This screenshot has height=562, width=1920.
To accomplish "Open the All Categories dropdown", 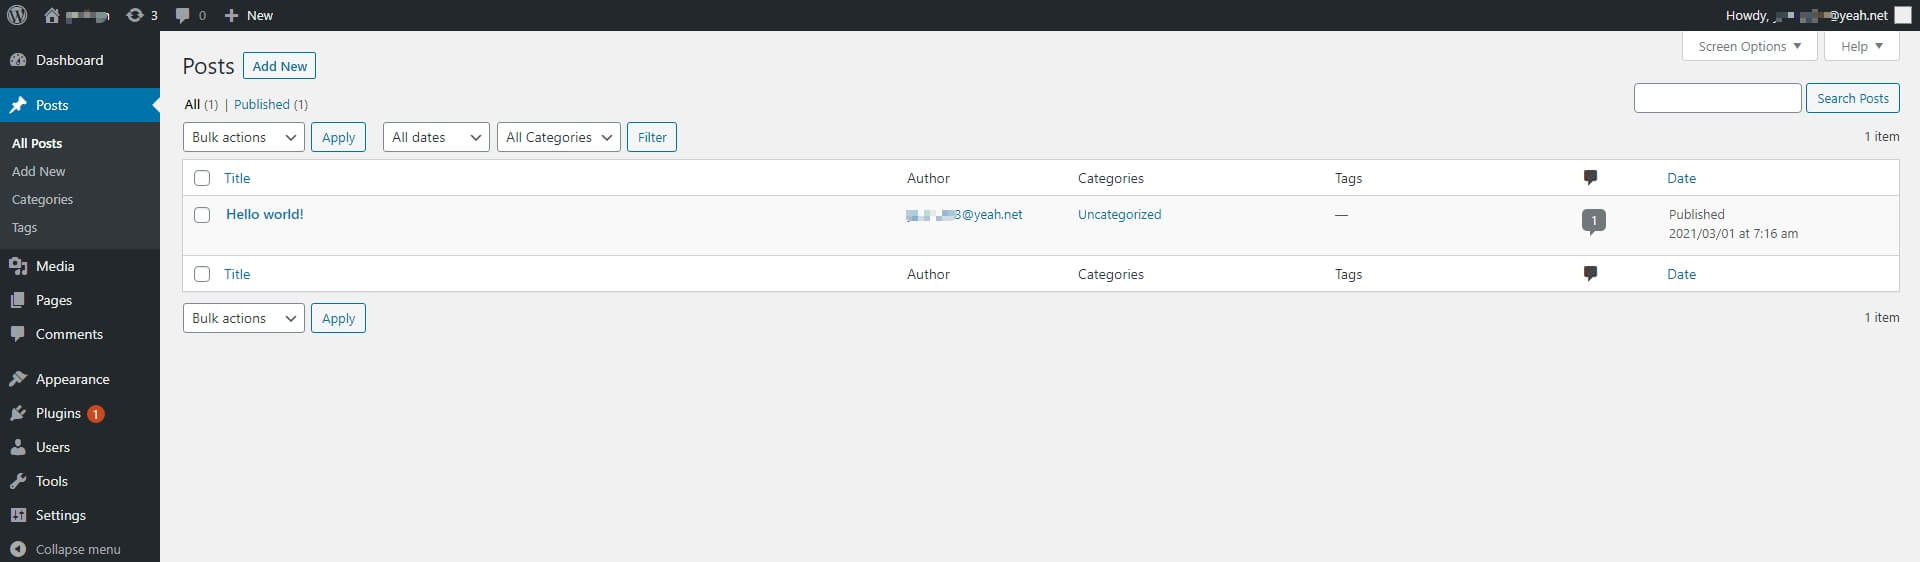I will [558, 137].
